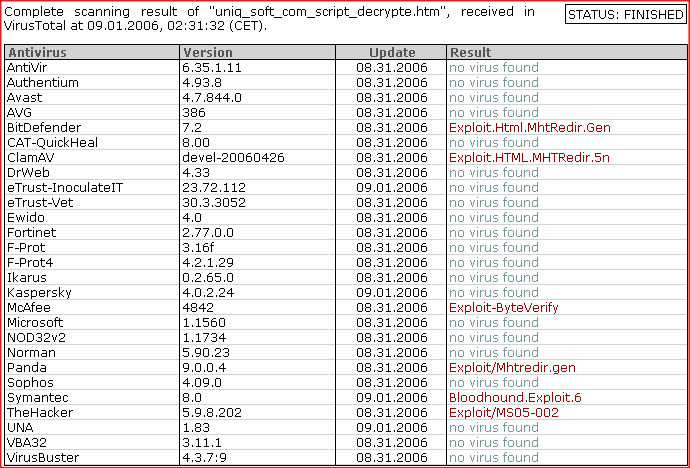Select the Authentium antivirus name
Screen dimensions: 690x468
(43, 83)
